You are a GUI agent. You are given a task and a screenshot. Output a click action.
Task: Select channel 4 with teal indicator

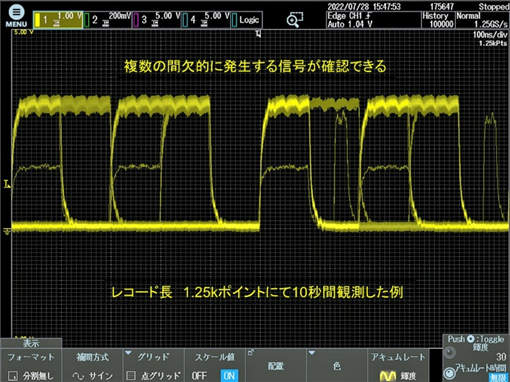click(x=206, y=20)
